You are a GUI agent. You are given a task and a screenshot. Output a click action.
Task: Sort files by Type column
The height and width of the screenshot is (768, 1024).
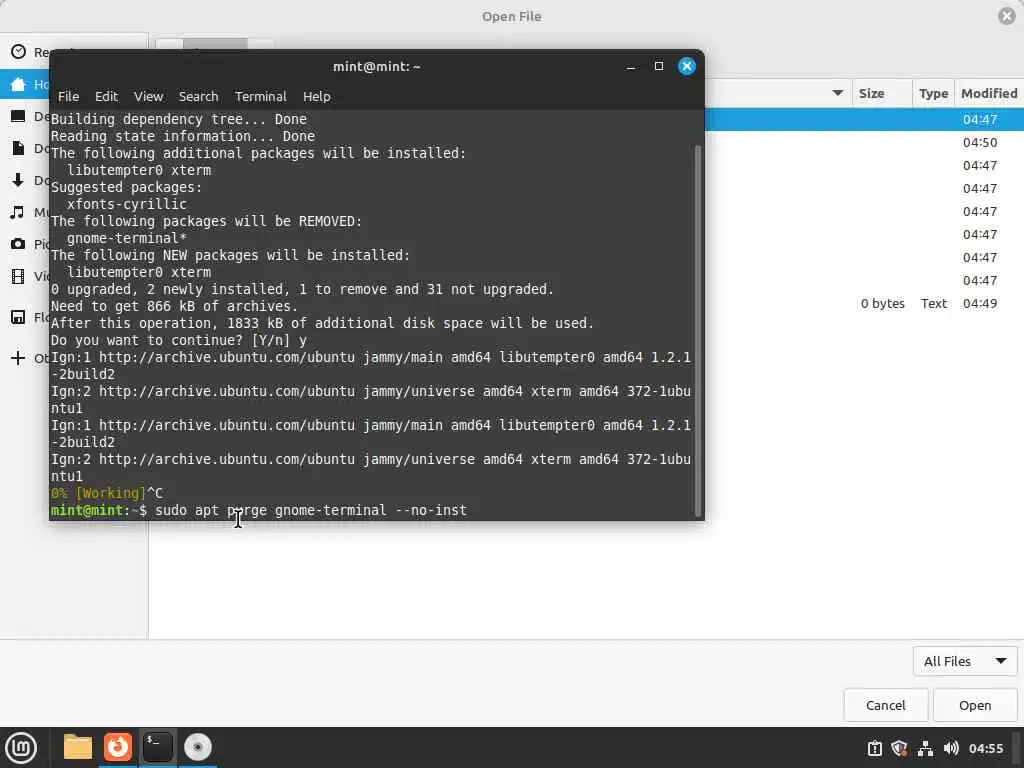[x=933, y=93]
